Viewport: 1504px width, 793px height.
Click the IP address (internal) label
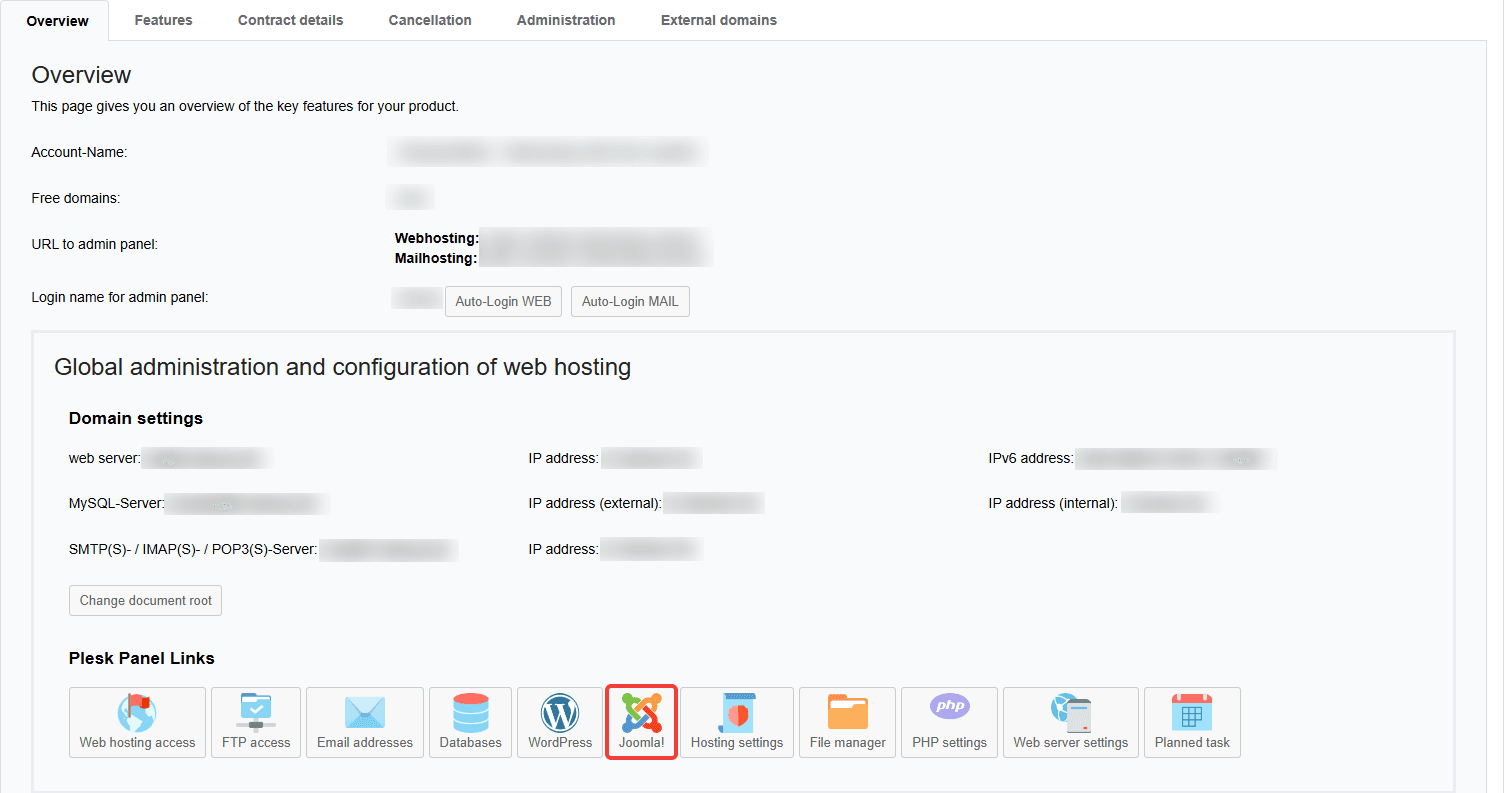(x=1054, y=504)
